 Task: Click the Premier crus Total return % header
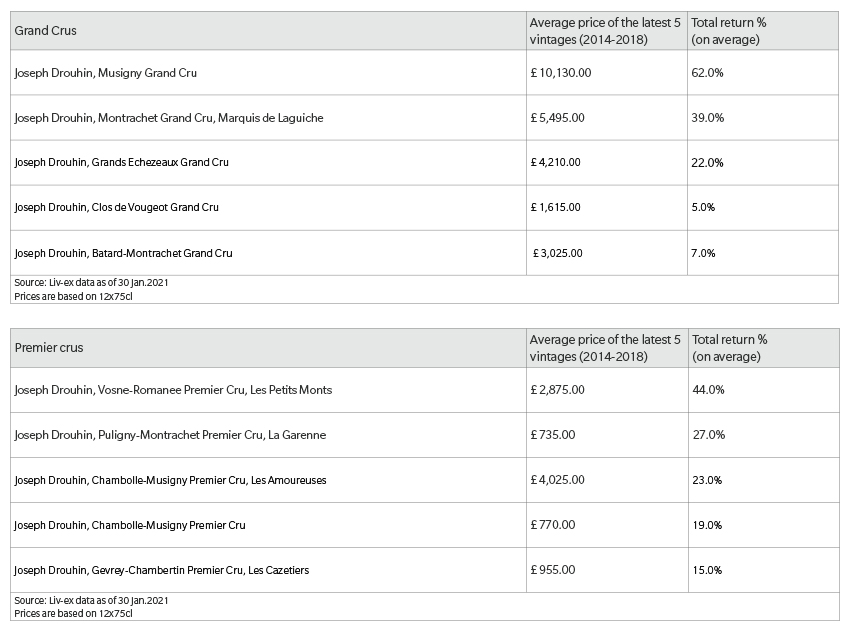pos(730,348)
